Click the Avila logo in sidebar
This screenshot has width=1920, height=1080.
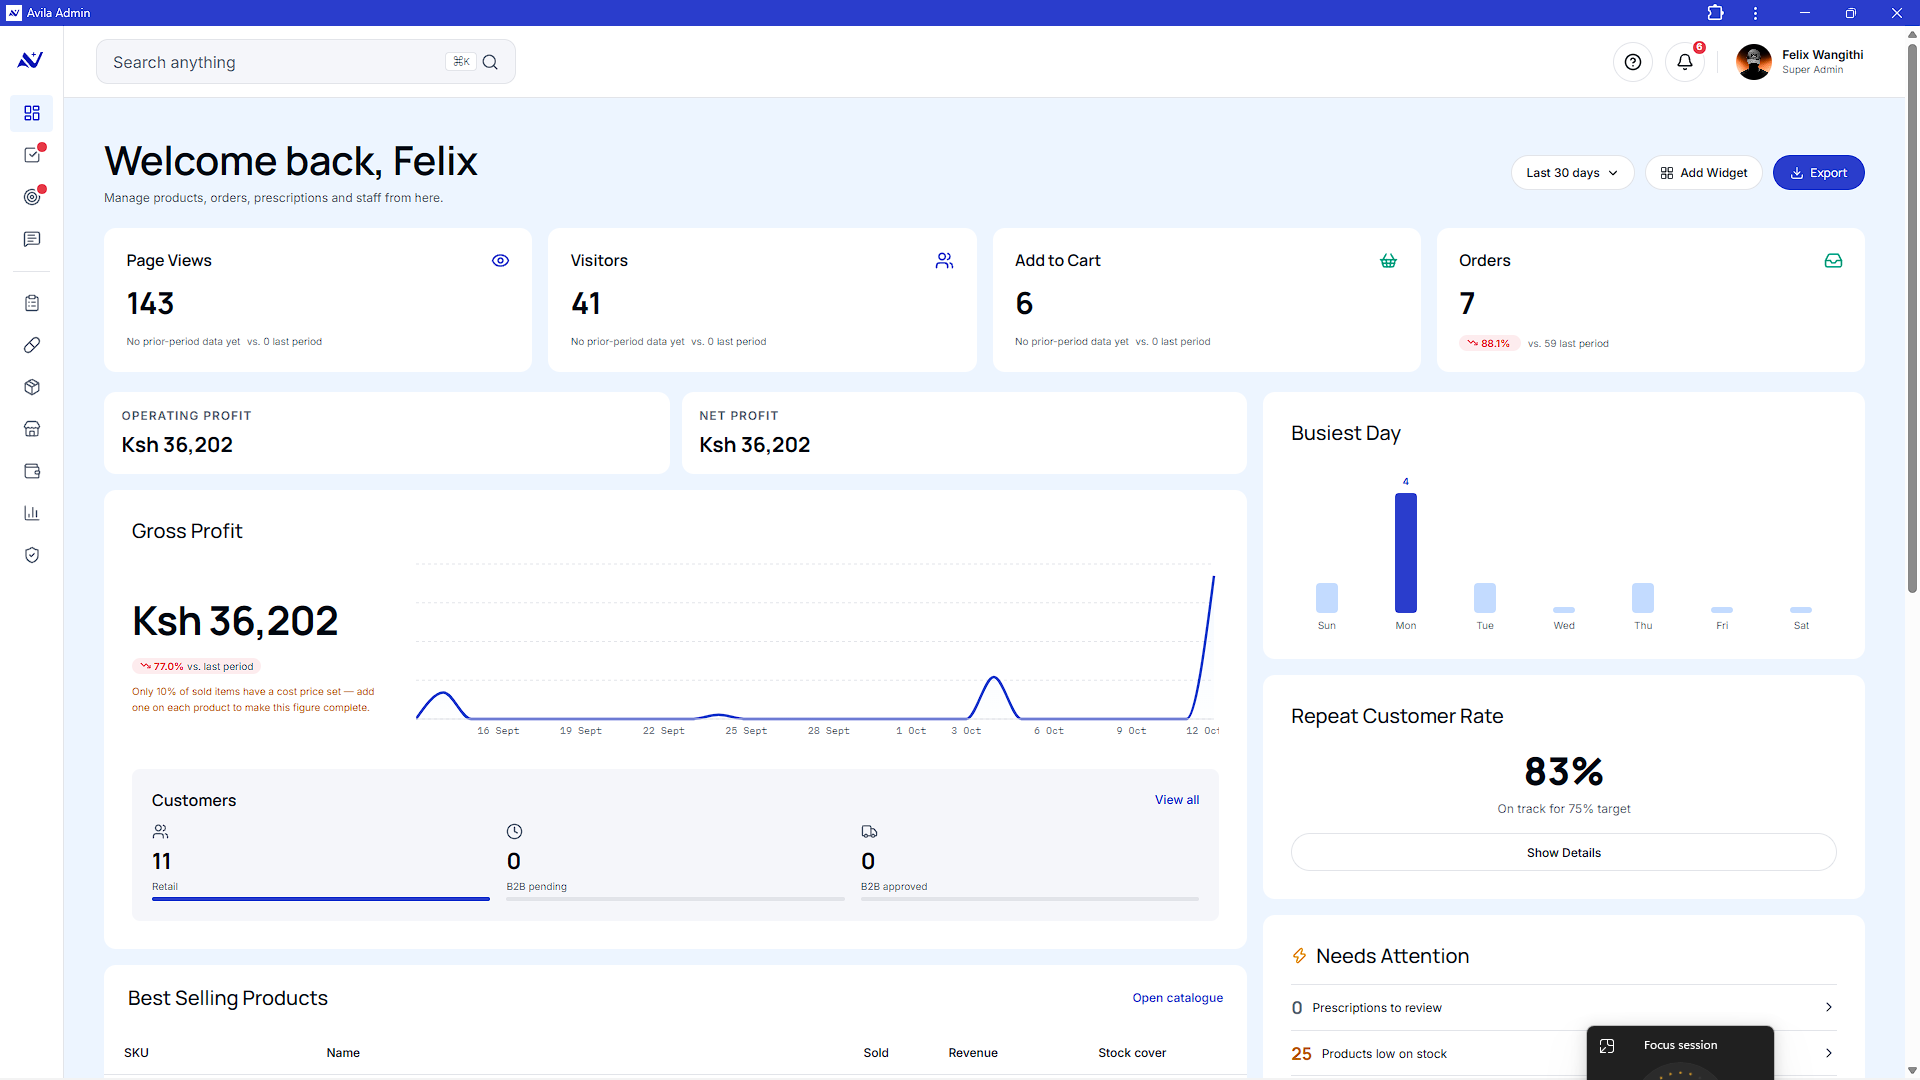tap(31, 60)
